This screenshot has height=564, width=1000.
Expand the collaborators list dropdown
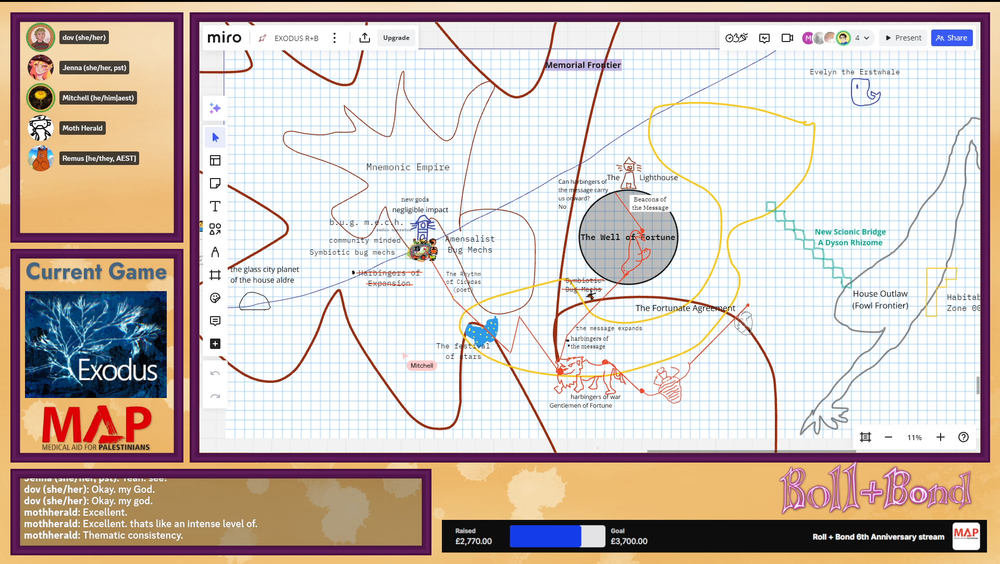click(x=866, y=38)
